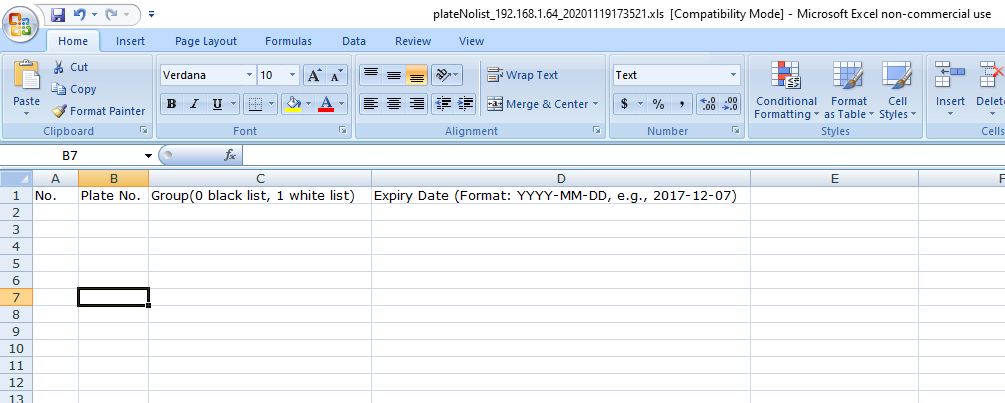
Task: Click the Save icon in quick access toolbar
Action: click(58, 15)
